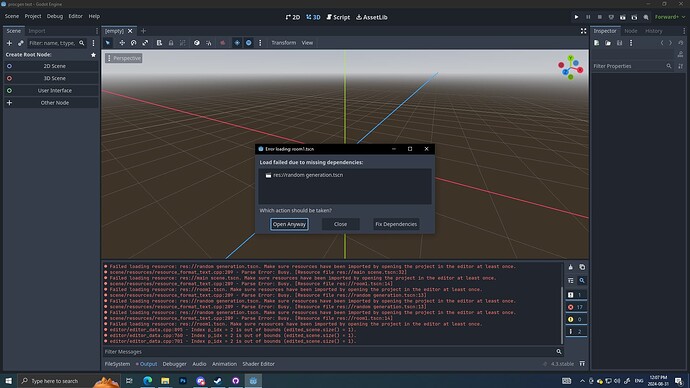Switch to the 3D workspace
Screen dimensions: 690x388
pyautogui.click(x=313, y=17)
